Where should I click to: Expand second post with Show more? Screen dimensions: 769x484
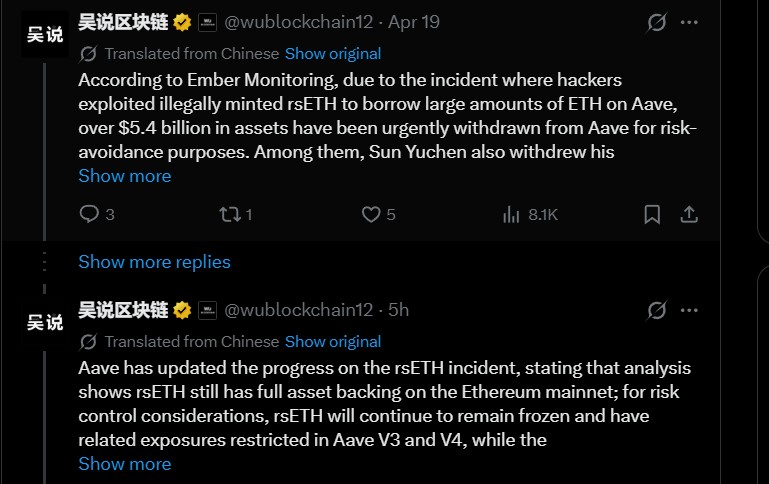point(124,464)
